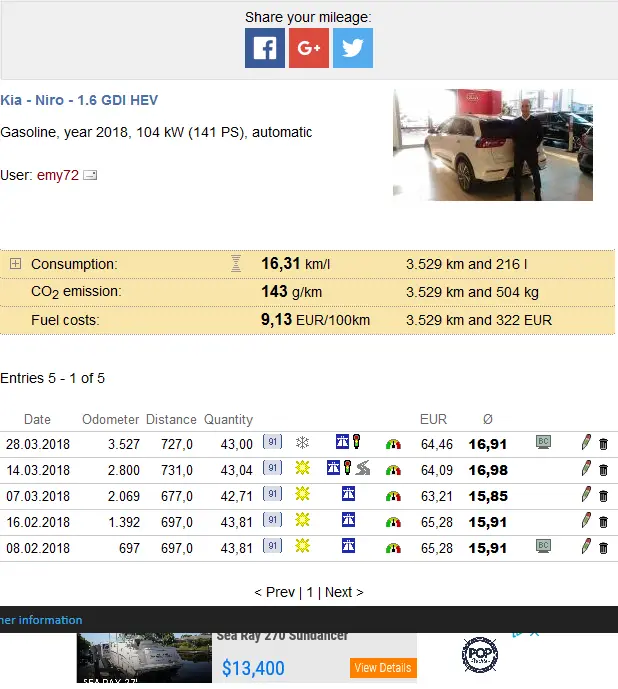Image resolution: width=618 pixels, height=689 pixels.
Task: Click the EUR column header
Action: click(x=433, y=419)
